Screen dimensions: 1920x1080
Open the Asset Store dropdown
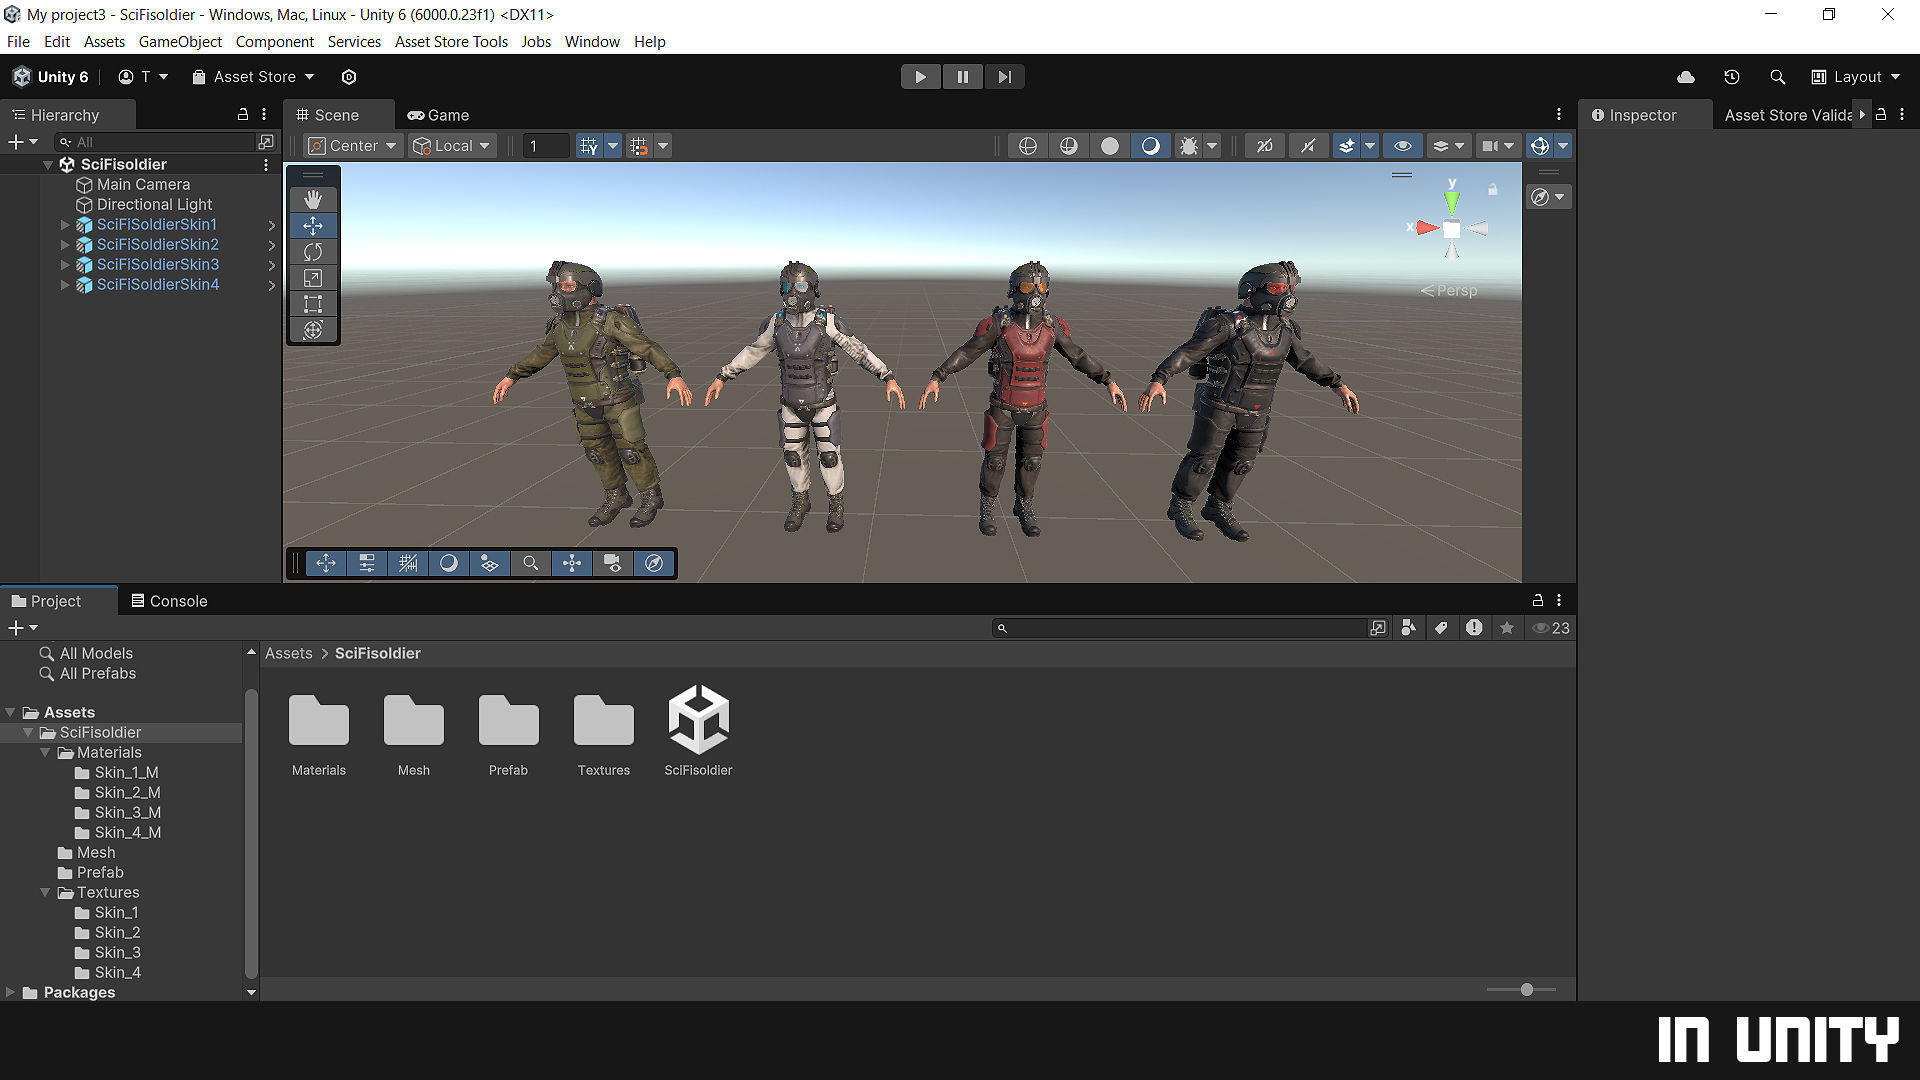(254, 77)
